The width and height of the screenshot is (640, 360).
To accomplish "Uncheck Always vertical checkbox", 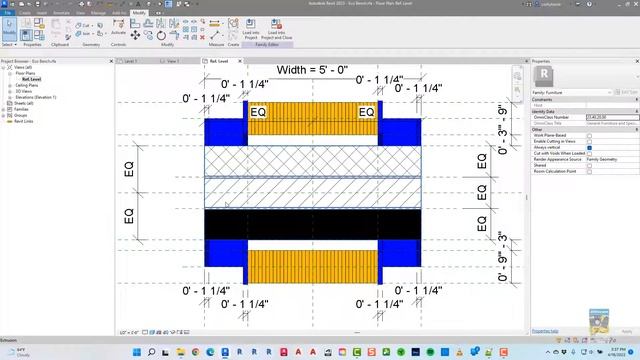I will 589,147.
